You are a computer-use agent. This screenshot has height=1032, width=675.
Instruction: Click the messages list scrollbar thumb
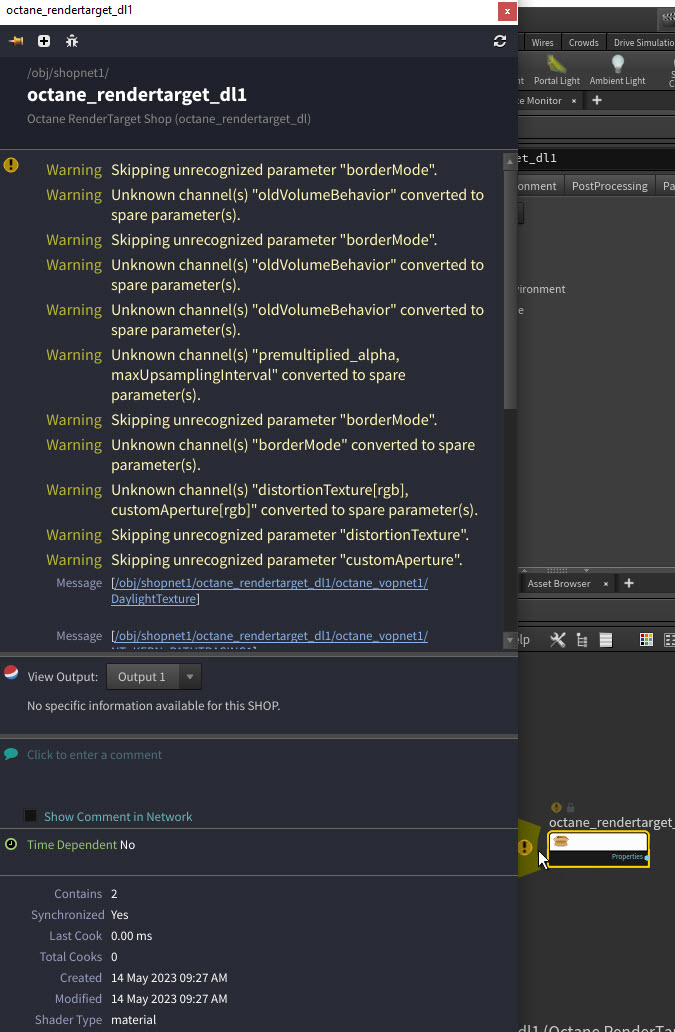coord(510,290)
